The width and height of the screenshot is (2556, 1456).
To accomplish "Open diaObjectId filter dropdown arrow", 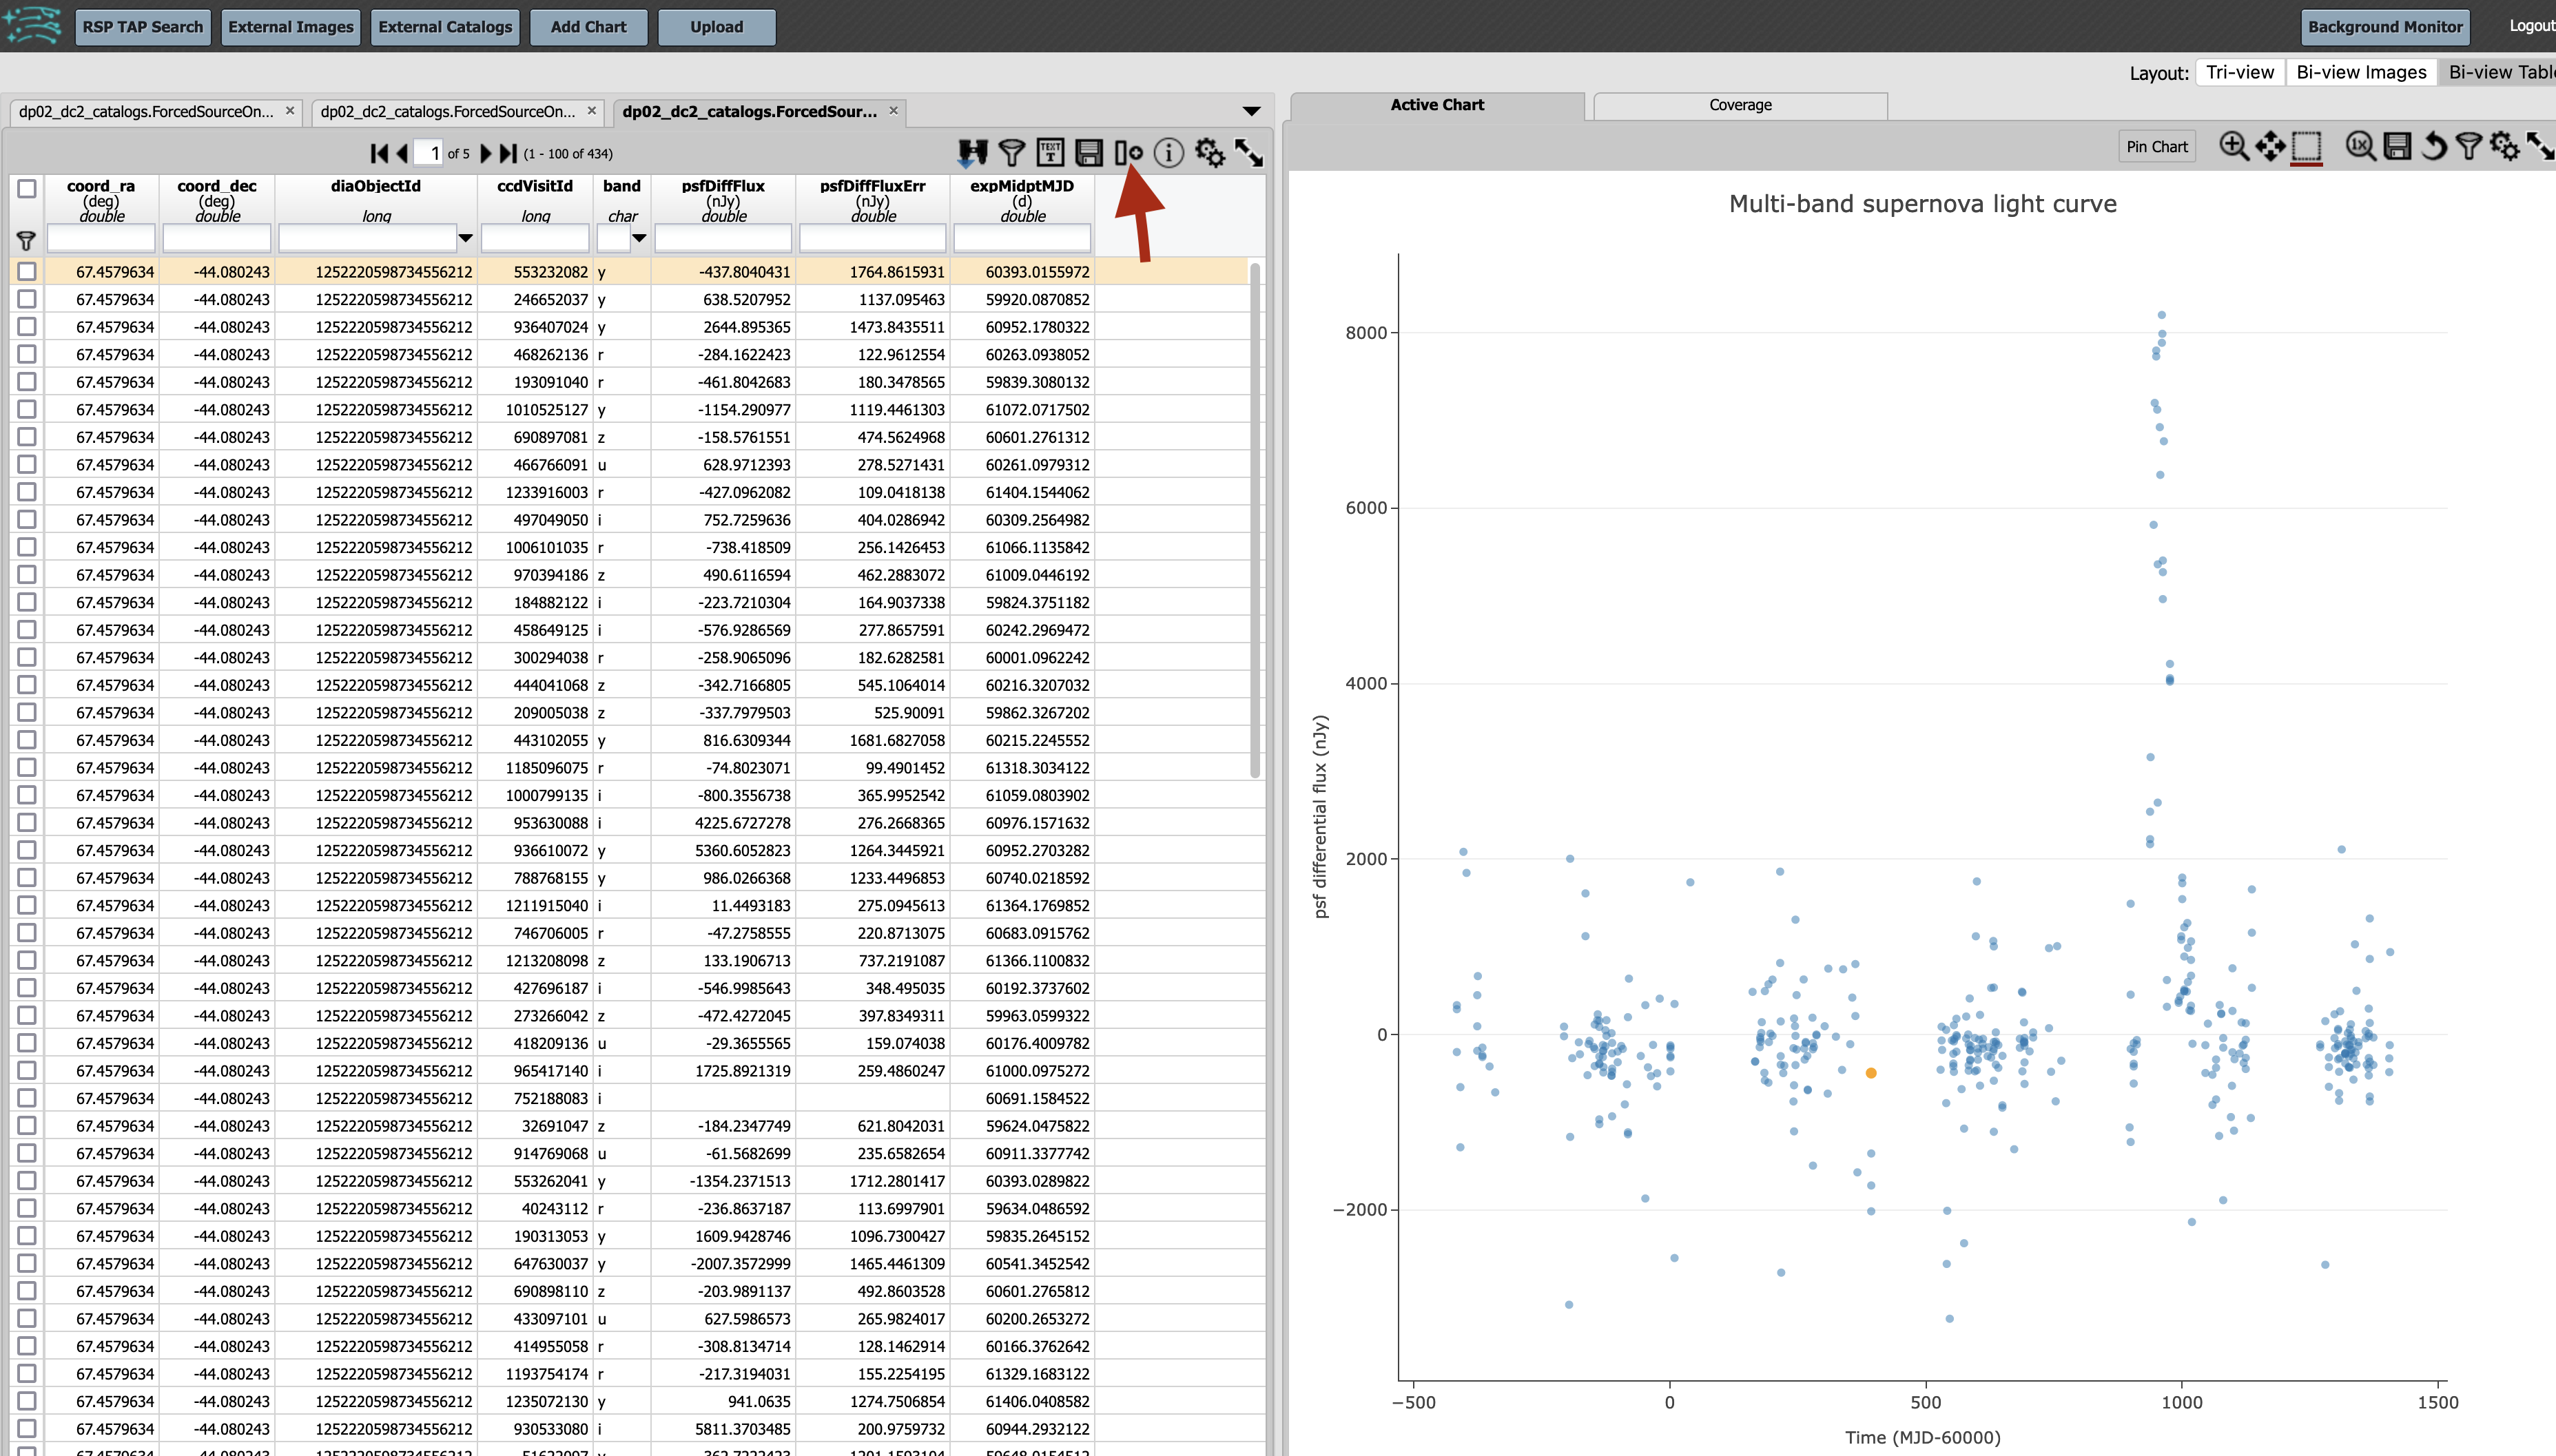I will point(465,238).
